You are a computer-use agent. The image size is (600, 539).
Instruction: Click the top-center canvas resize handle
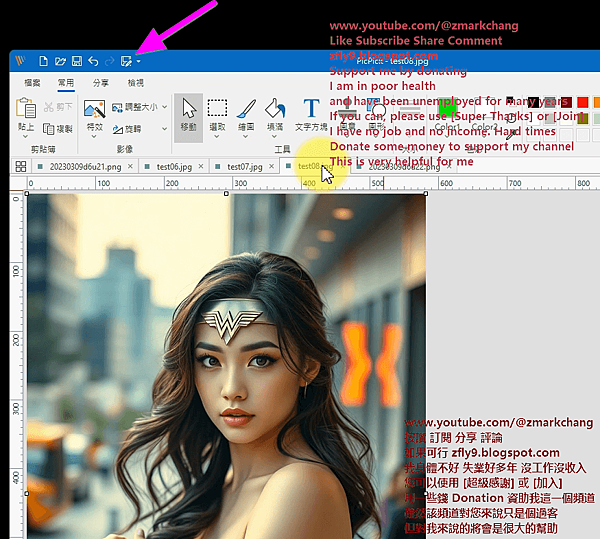coord(226,194)
